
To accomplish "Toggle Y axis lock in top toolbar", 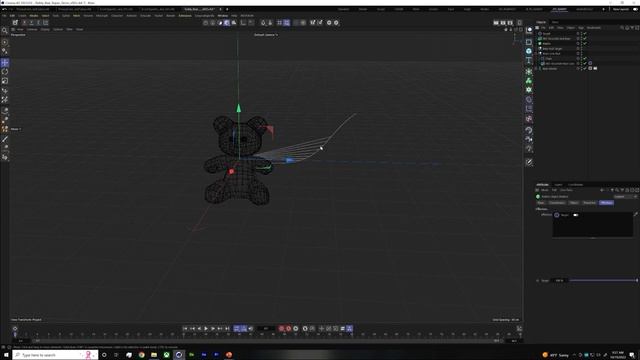I will coord(31,23).
